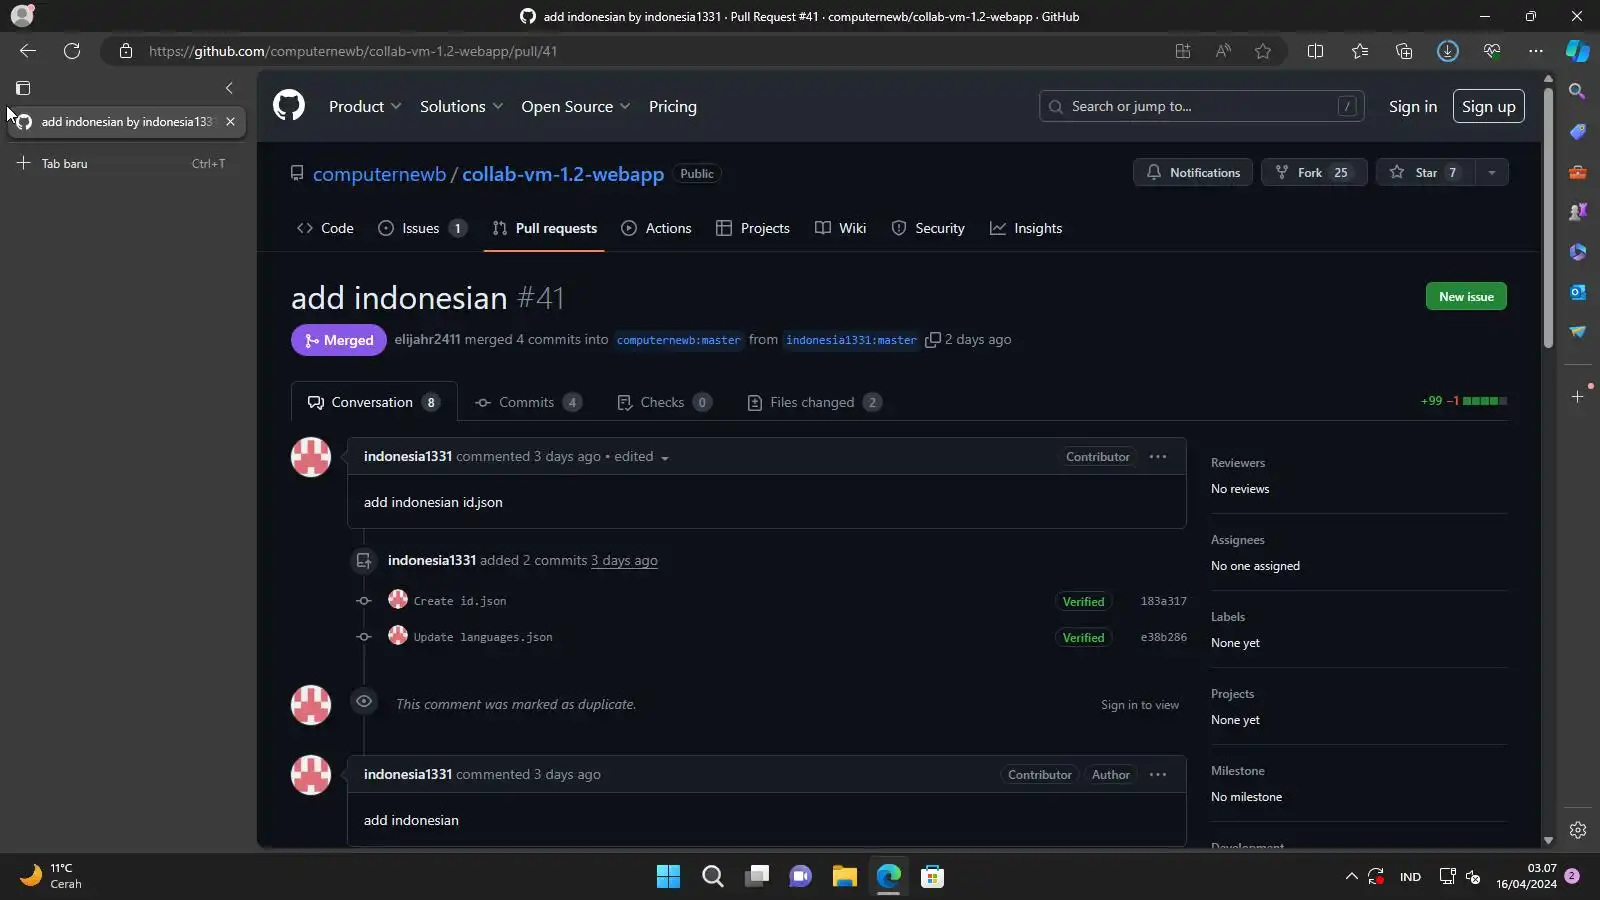Open options menu on first comment
Image resolution: width=1600 pixels, height=900 pixels.
tap(1158, 457)
